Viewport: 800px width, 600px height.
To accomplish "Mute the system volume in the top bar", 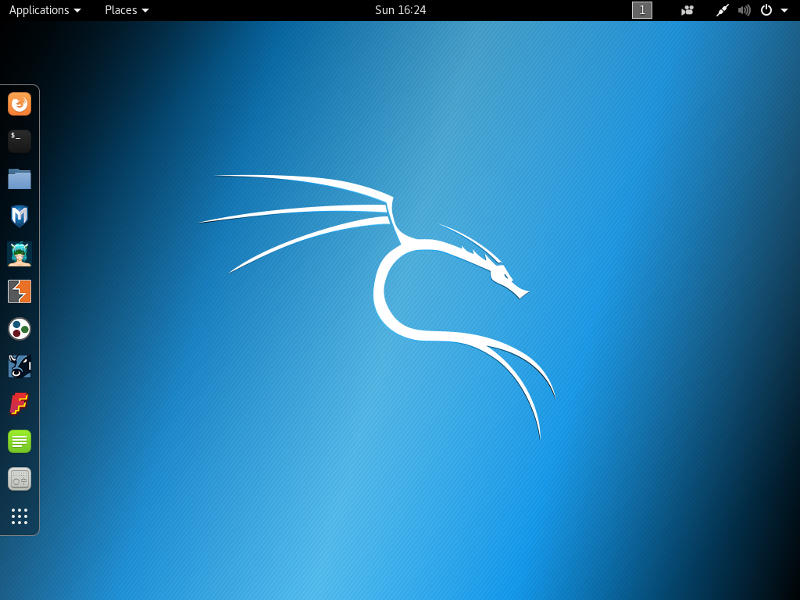I will tap(744, 10).
